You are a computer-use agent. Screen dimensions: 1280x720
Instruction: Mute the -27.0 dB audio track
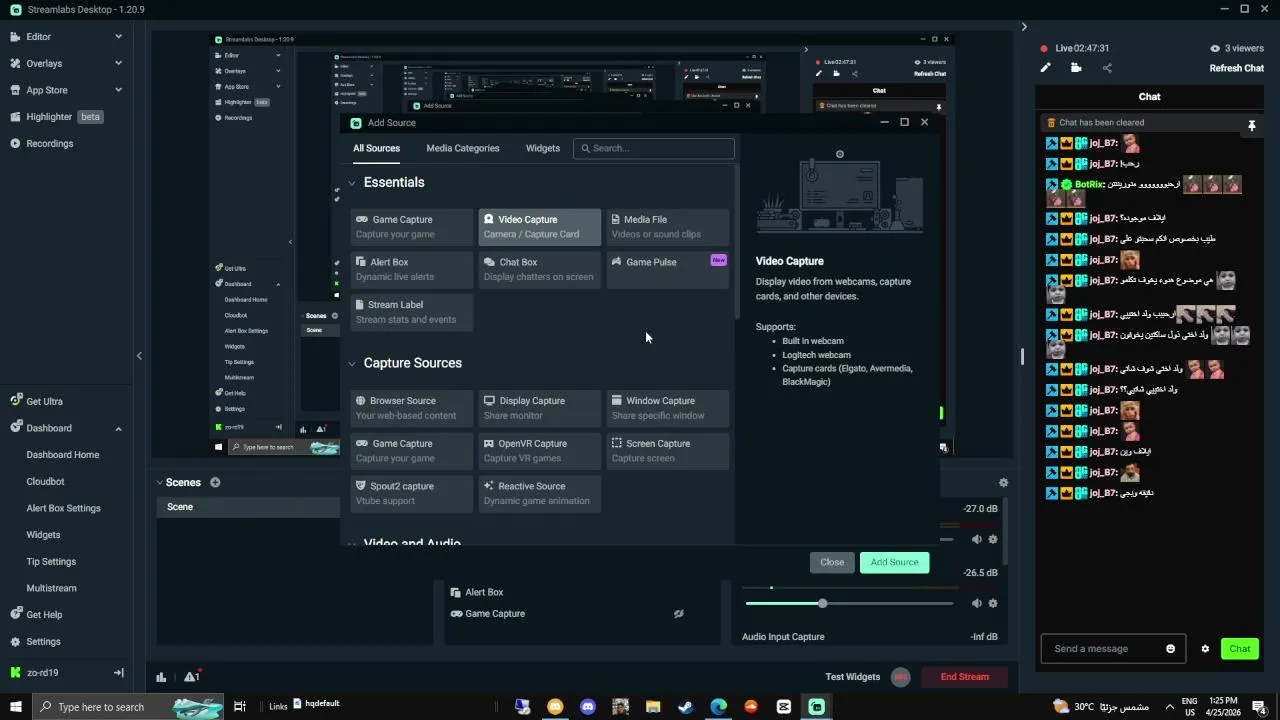[x=976, y=539]
